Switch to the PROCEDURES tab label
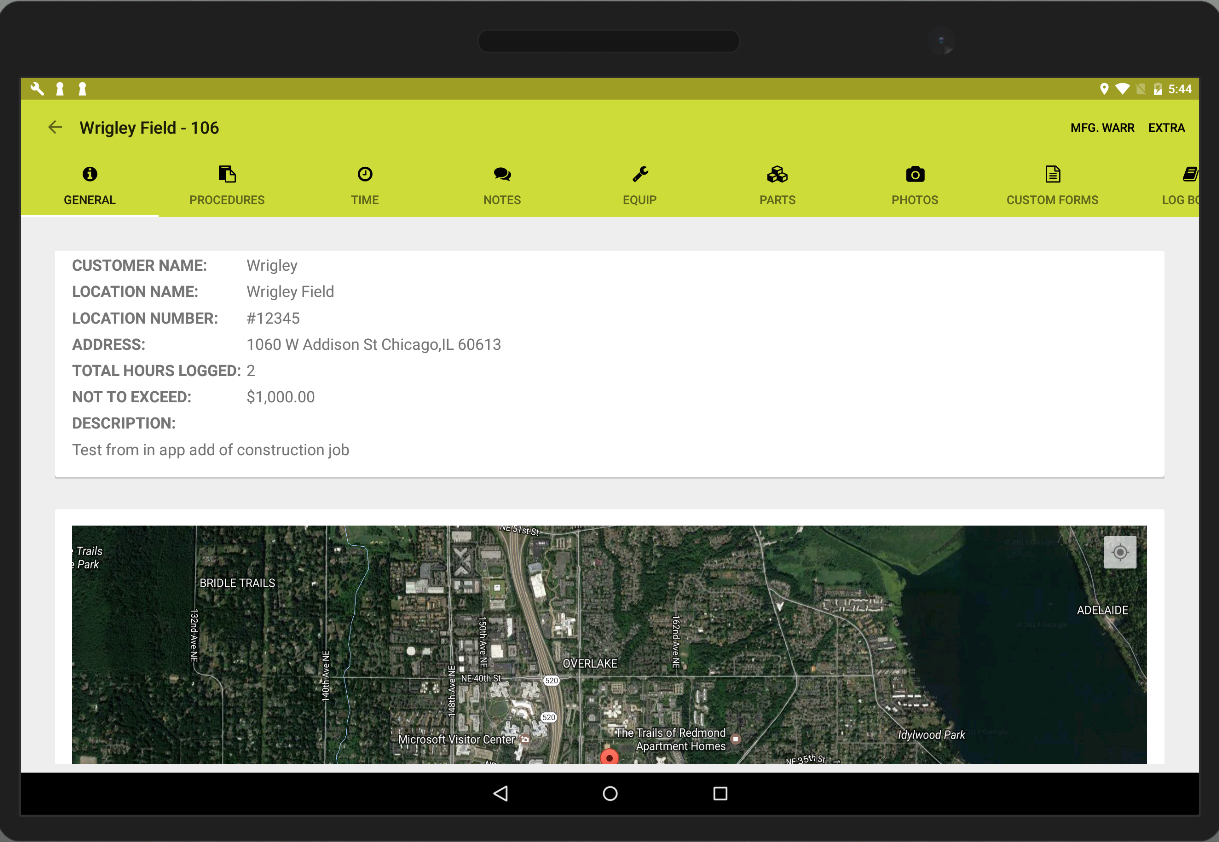 click(227, 200)
